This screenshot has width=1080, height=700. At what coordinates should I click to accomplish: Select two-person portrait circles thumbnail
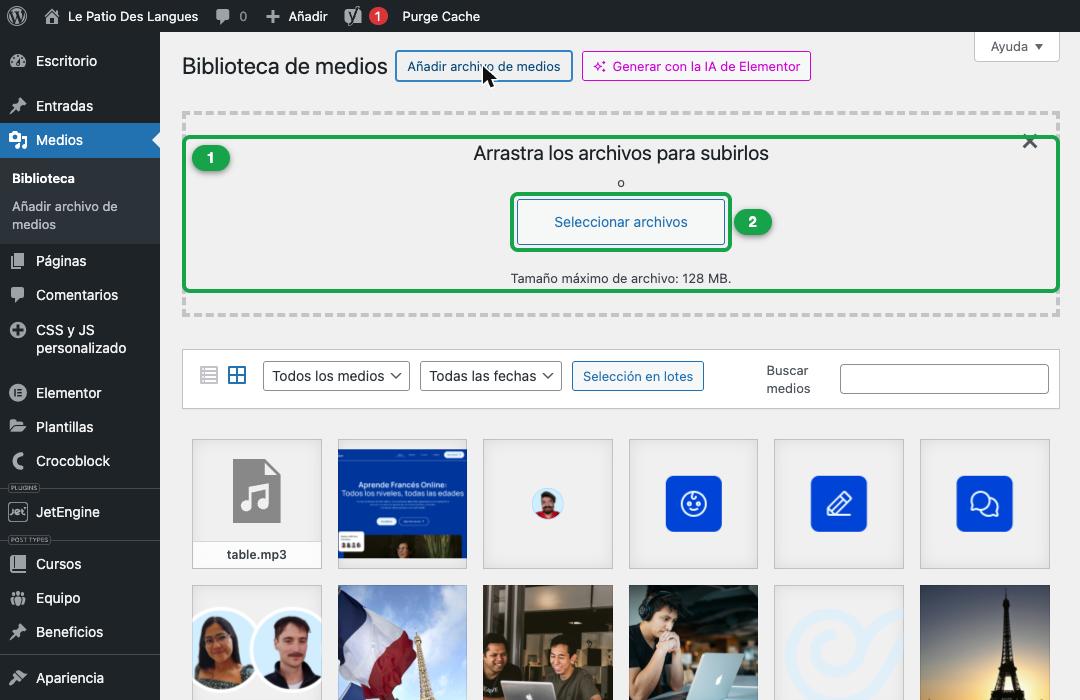click(257, 643)
